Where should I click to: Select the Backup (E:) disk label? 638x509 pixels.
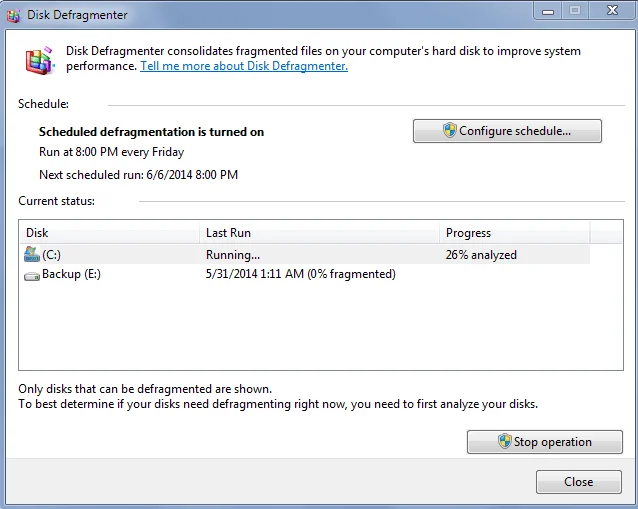click(71, 274)
